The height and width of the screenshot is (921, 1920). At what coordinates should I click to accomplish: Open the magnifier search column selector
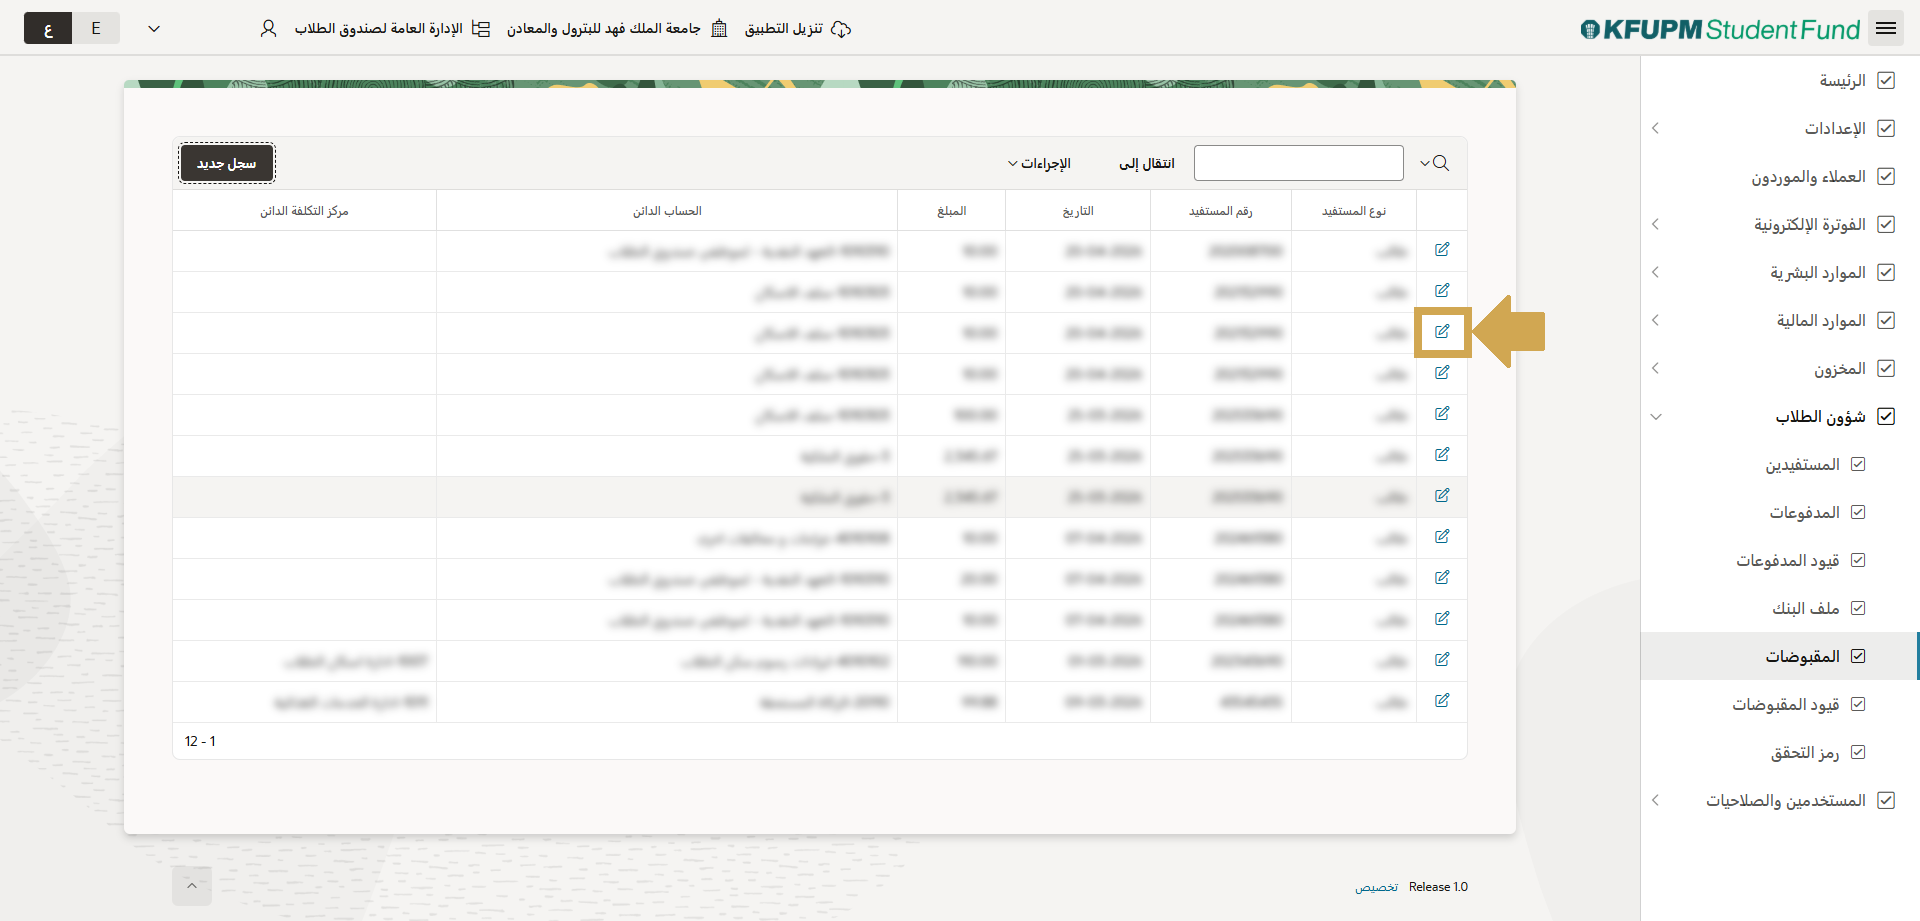pos(1434,163)
